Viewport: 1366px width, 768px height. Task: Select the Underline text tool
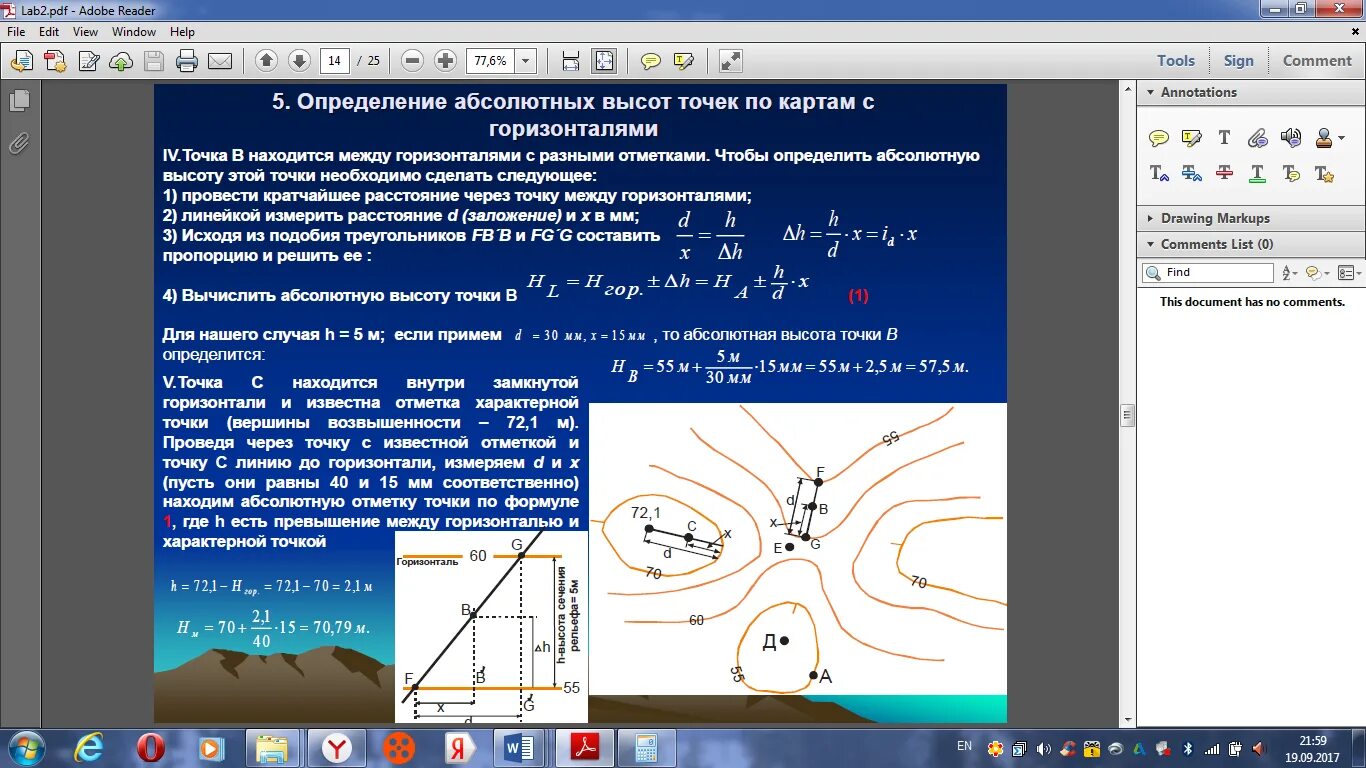click(x=1258, y=173)
